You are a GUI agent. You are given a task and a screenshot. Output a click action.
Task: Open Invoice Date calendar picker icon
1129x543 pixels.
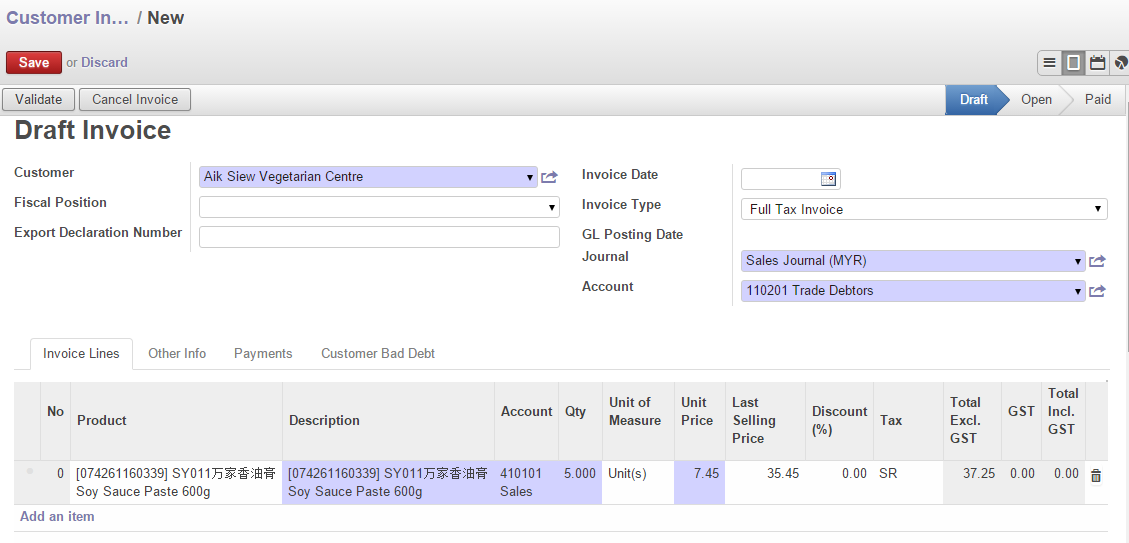828,179
